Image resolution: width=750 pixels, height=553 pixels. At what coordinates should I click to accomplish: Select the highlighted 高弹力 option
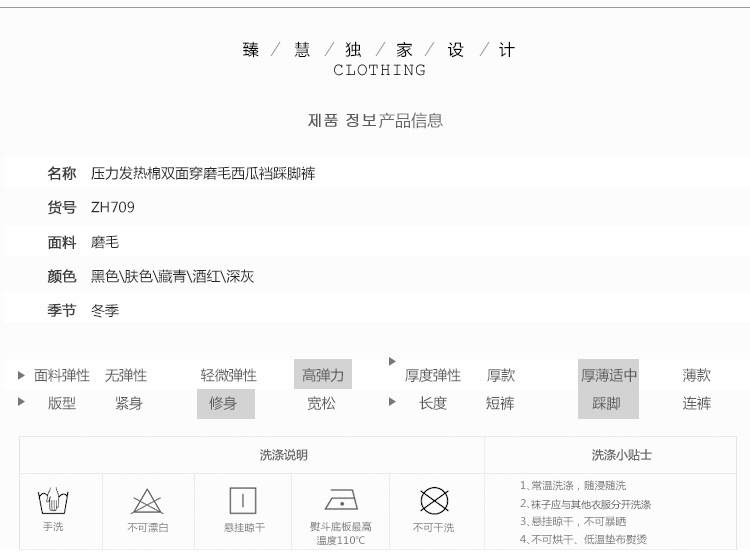[323, 375]
